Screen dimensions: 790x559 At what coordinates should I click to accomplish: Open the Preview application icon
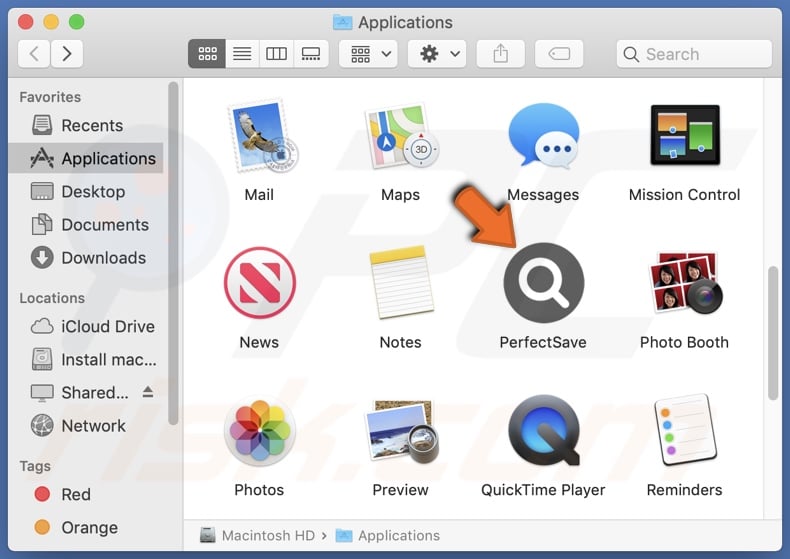pos(402,431)
